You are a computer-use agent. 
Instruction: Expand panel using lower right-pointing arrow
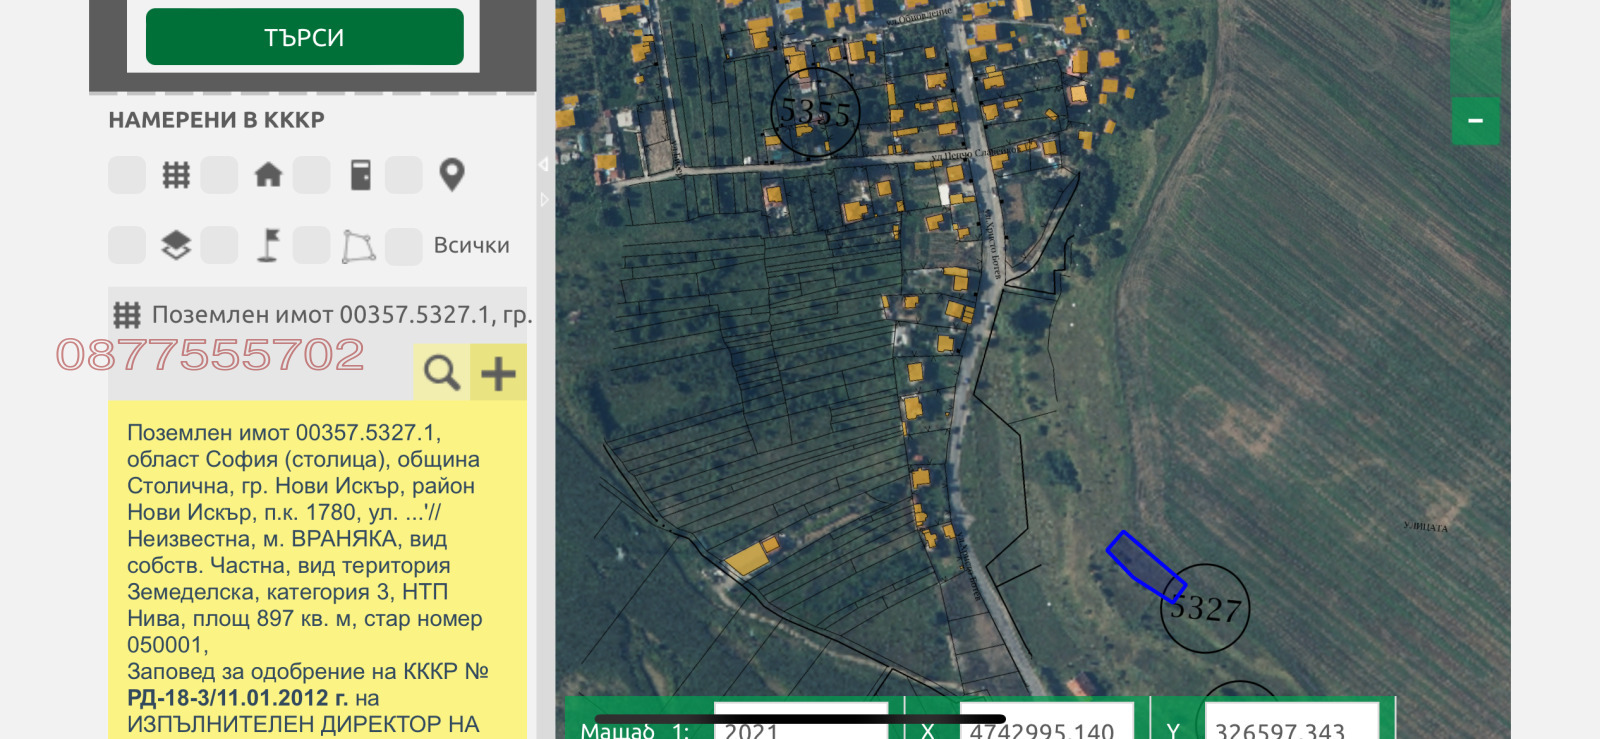pos(544,200)
